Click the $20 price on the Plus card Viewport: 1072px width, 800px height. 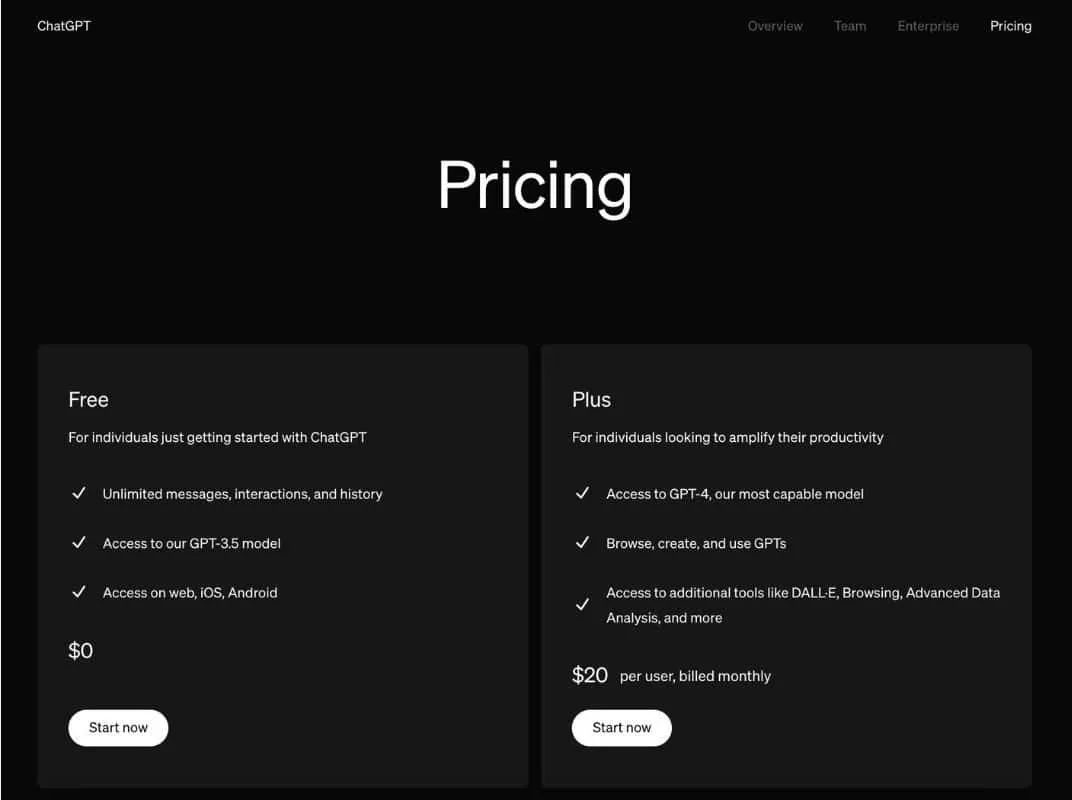[590, 675]
